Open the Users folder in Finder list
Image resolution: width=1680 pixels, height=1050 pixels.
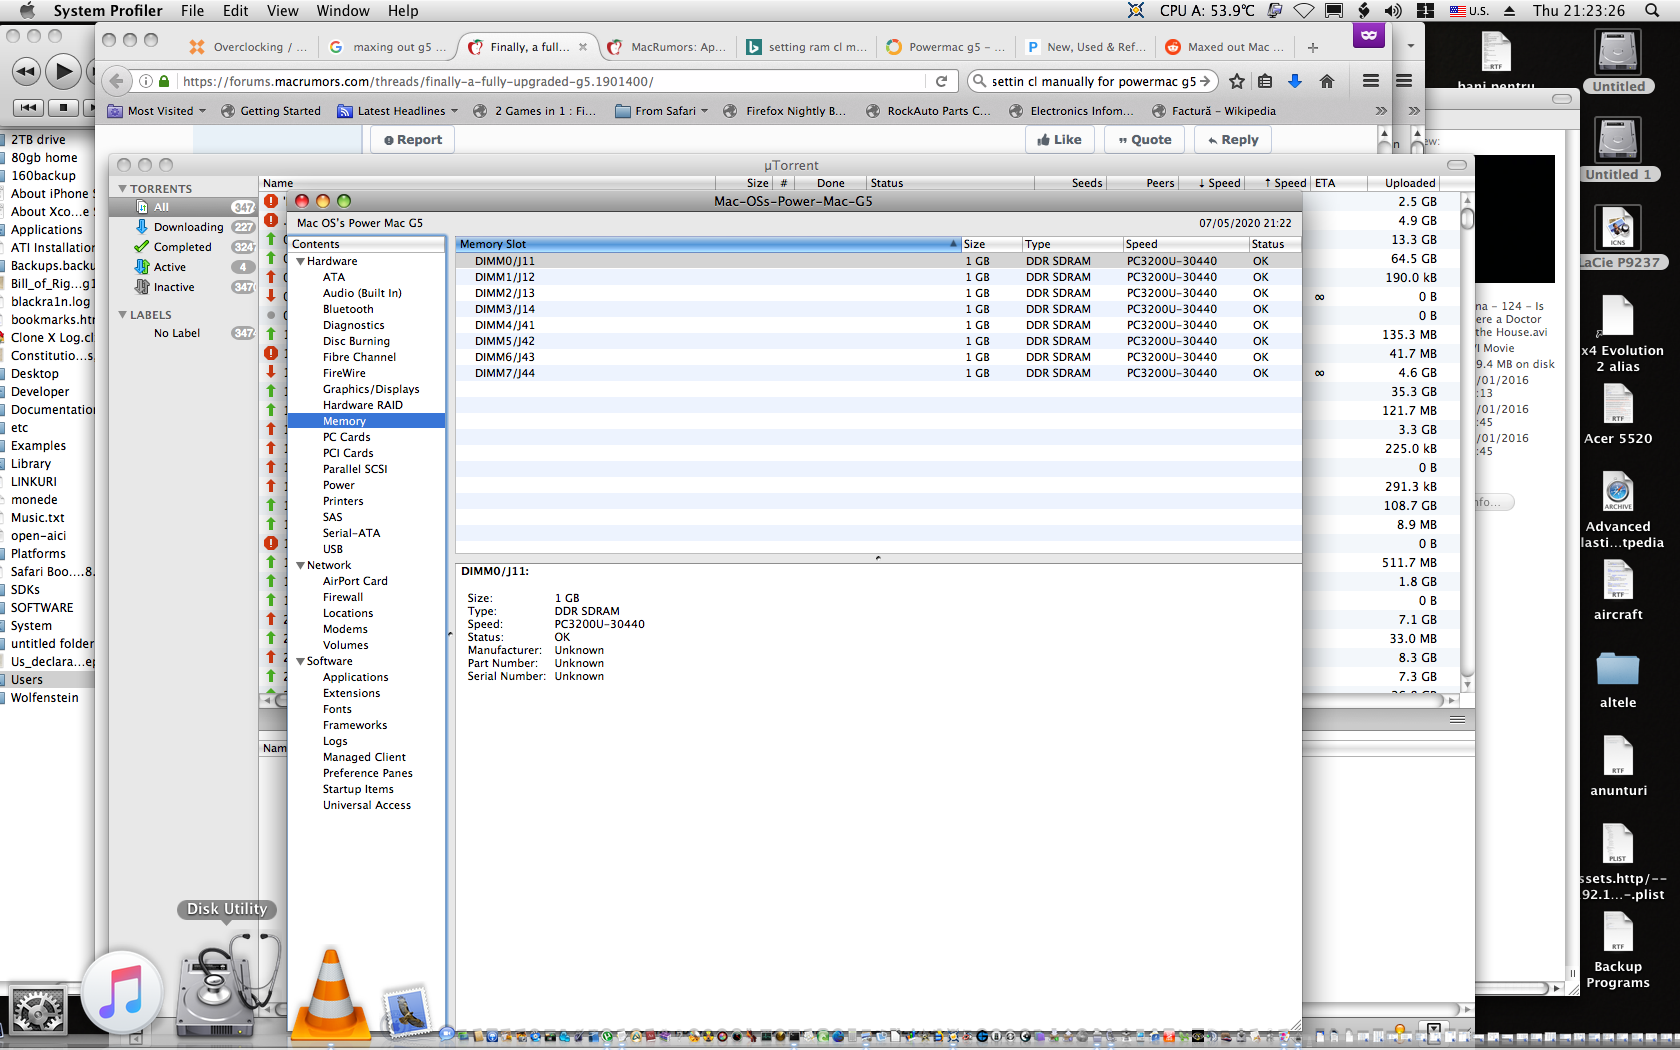coord(47,680)
